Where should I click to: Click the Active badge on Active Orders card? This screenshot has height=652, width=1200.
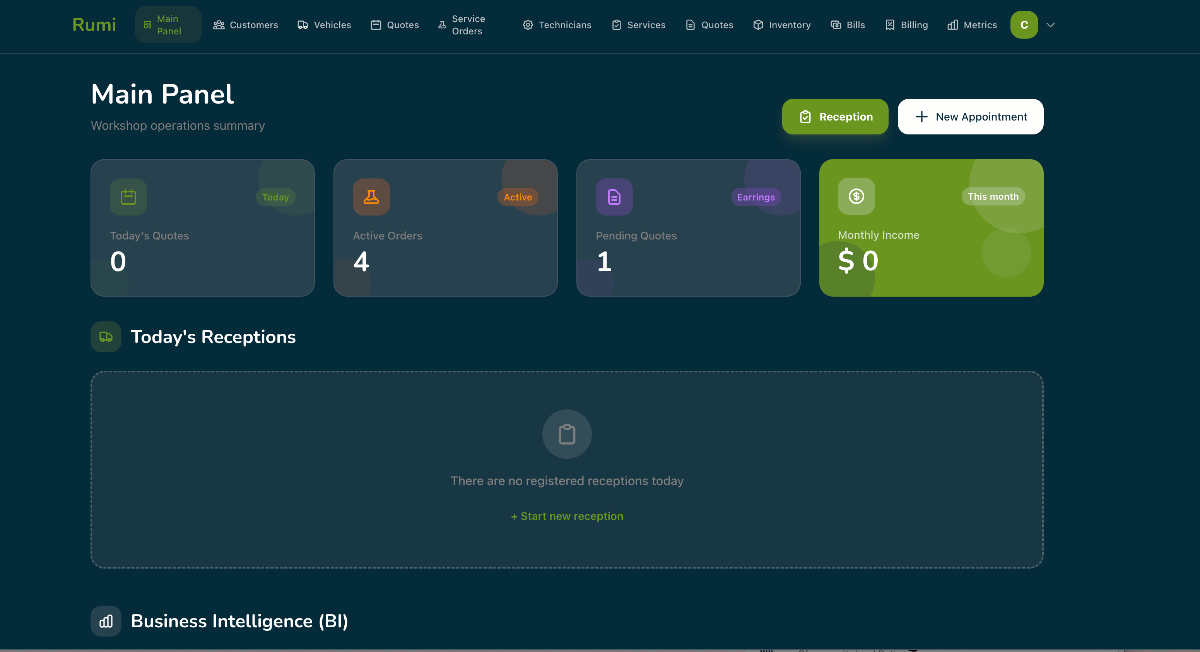click(x=518, y=197)
